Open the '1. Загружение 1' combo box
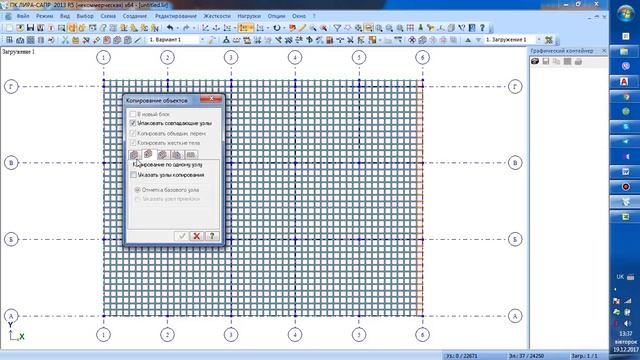The width and height of the screenshot is (640, 360). coord(513,40)
